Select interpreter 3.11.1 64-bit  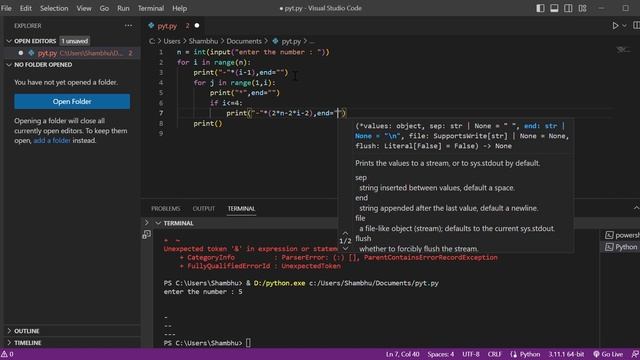pos(566,354)
